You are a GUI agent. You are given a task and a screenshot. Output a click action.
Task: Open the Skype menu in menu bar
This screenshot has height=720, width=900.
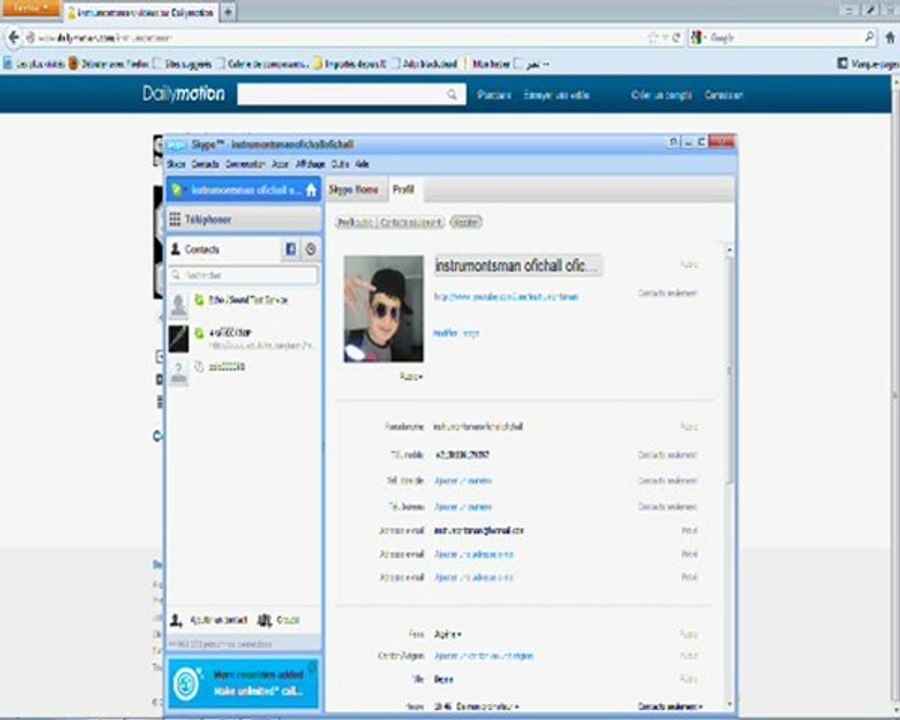[176, 164]
